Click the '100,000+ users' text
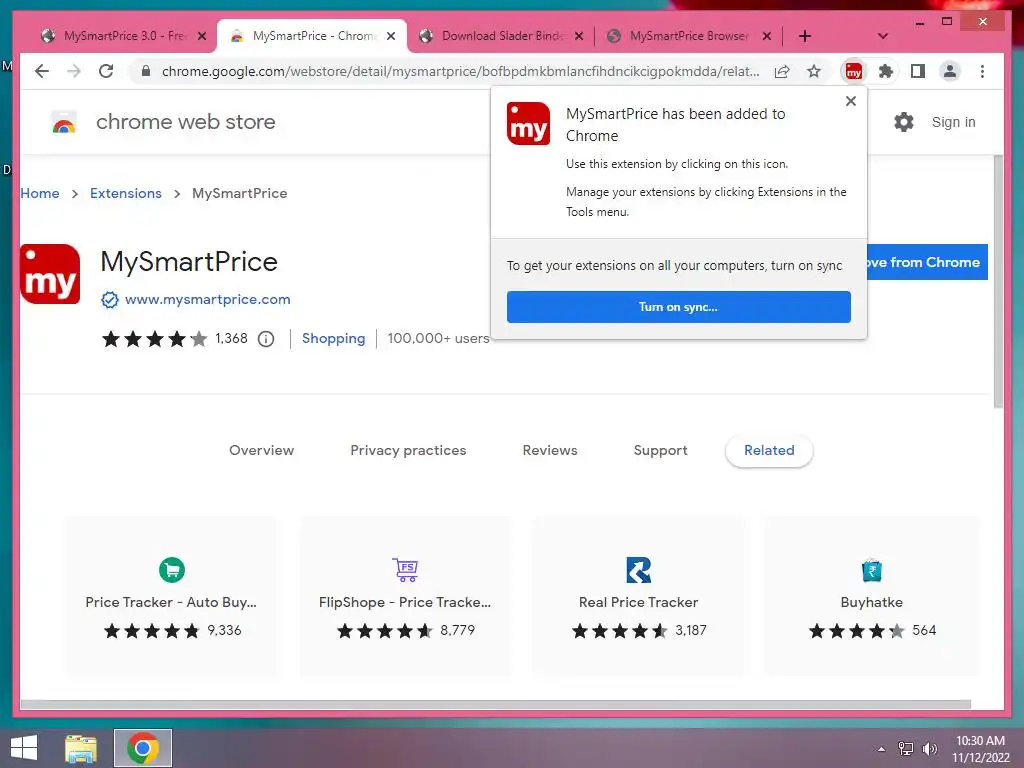The width and height of the screenshot is (1024, 768). point(438,338)
